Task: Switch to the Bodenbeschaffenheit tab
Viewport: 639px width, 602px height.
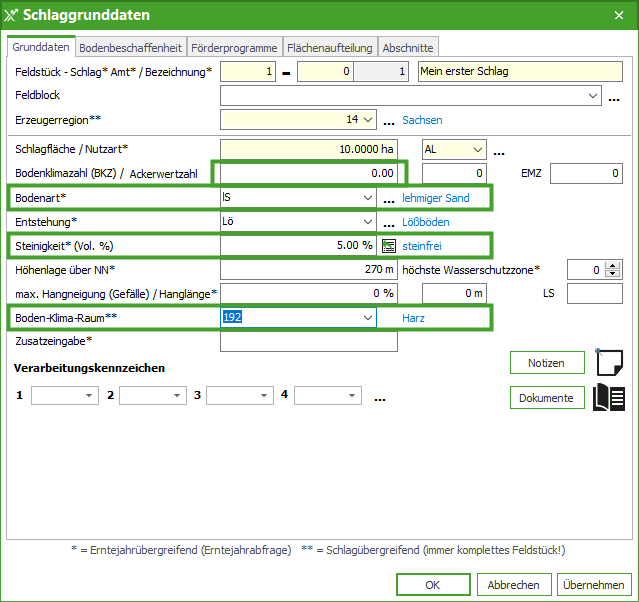Action: click(x=130, y=47)
